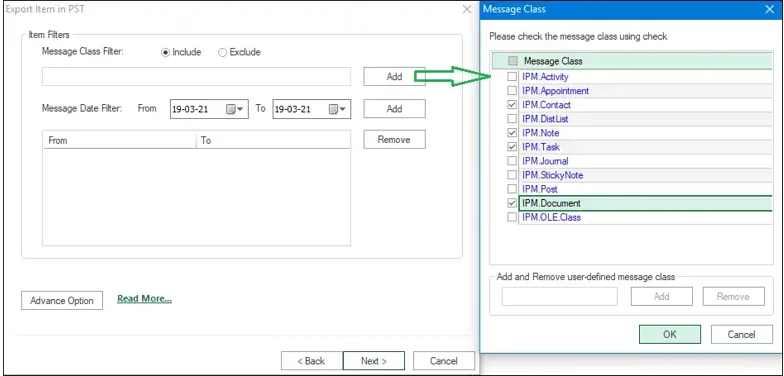Check the IPM.Activity checkbox
Image resolution: width=784 pixels, height=376 pixels.
pos(512,76)
